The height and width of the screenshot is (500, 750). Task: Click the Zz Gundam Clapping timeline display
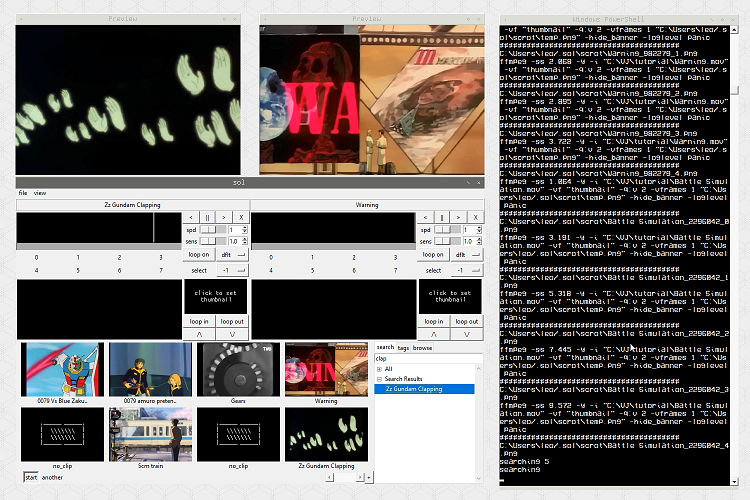coord(99,228)
